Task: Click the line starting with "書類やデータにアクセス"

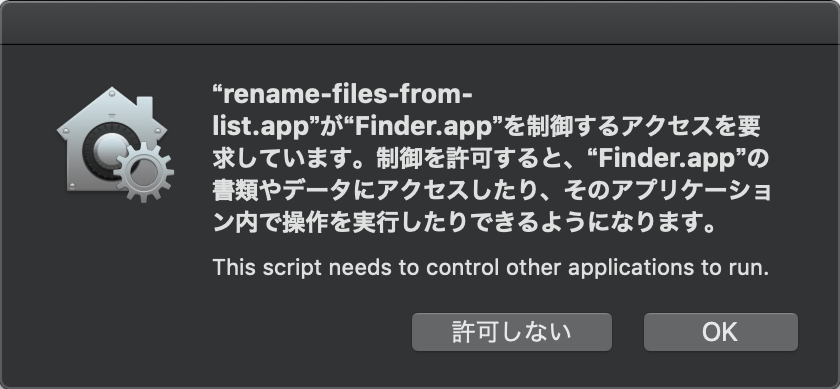Action: (x=492, y=191)
